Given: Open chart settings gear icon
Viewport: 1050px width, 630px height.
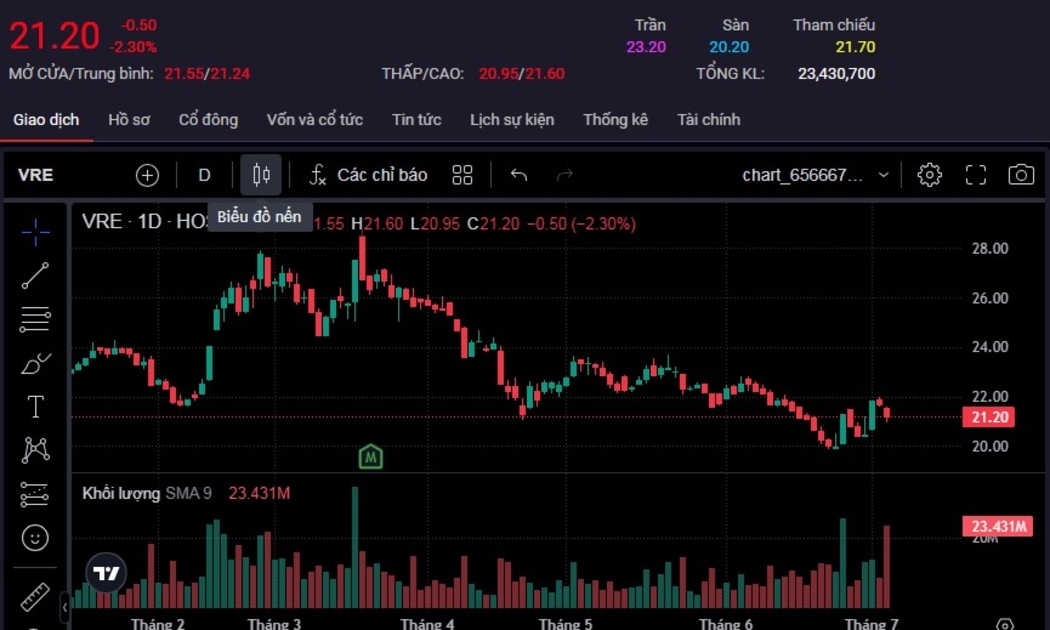Looking at the screenshot, I should [x=929, y=175].
